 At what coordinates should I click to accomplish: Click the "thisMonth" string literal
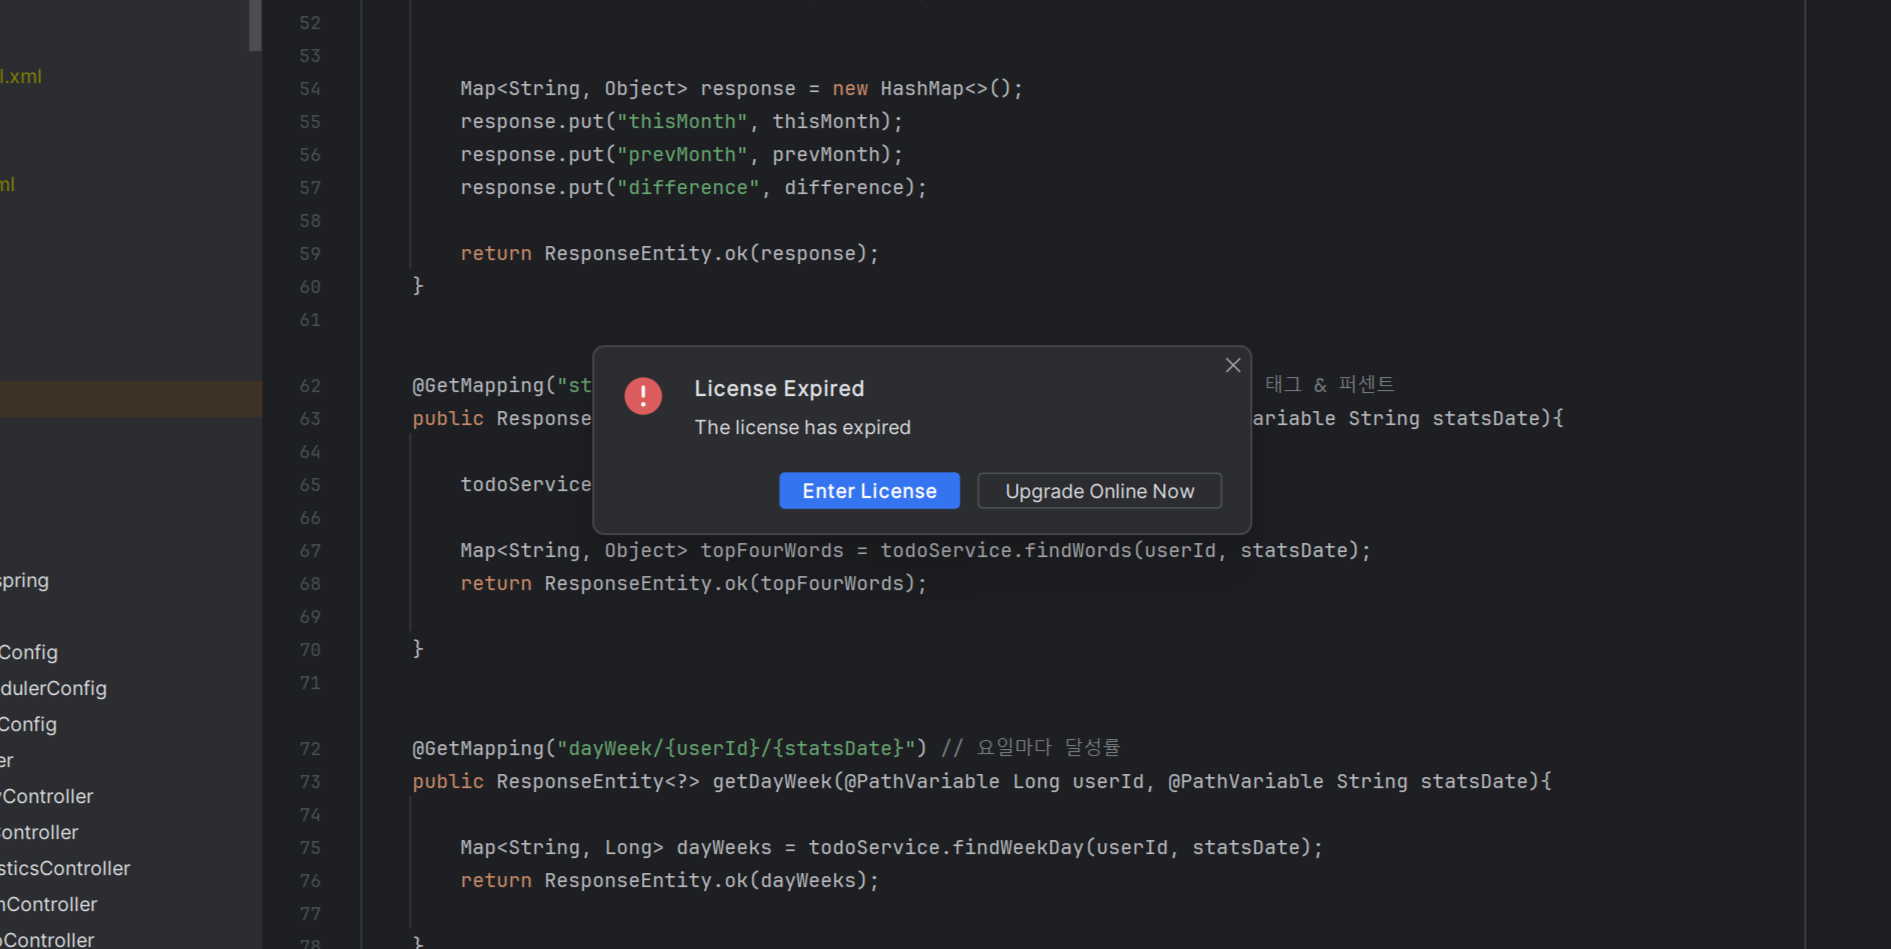tap(682, 122)
